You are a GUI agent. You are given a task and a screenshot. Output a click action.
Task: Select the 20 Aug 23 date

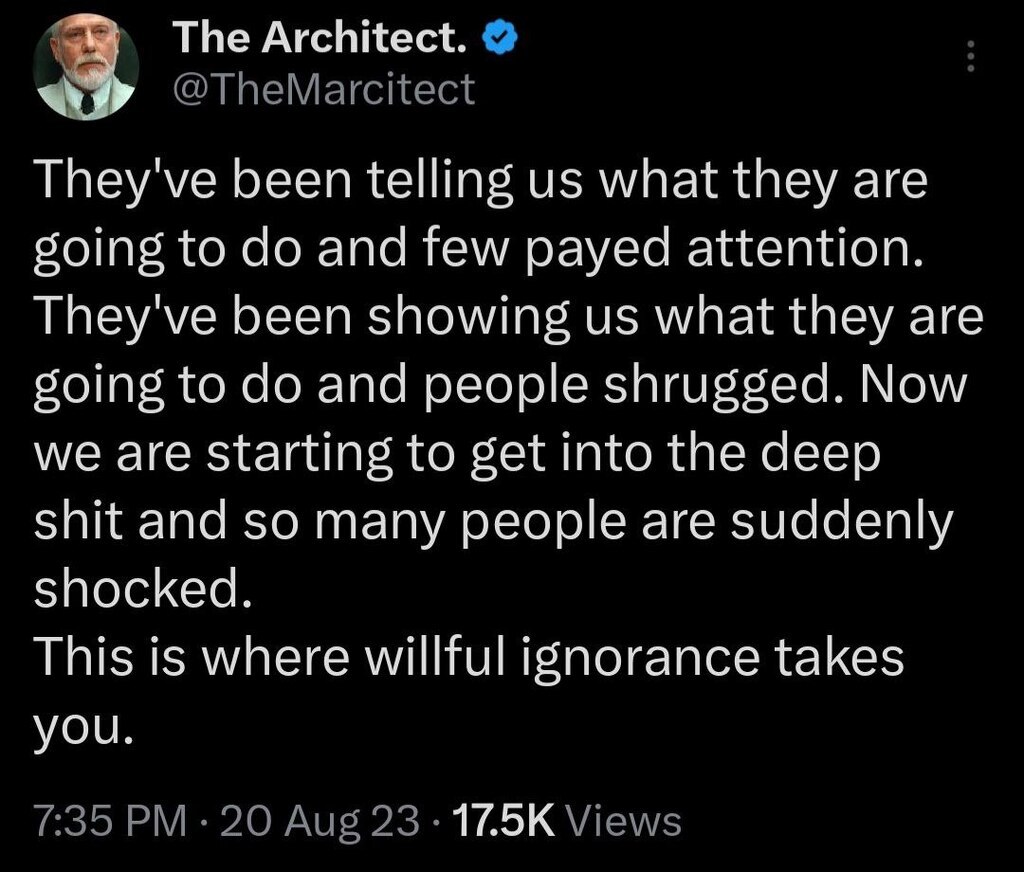[320, 820]
